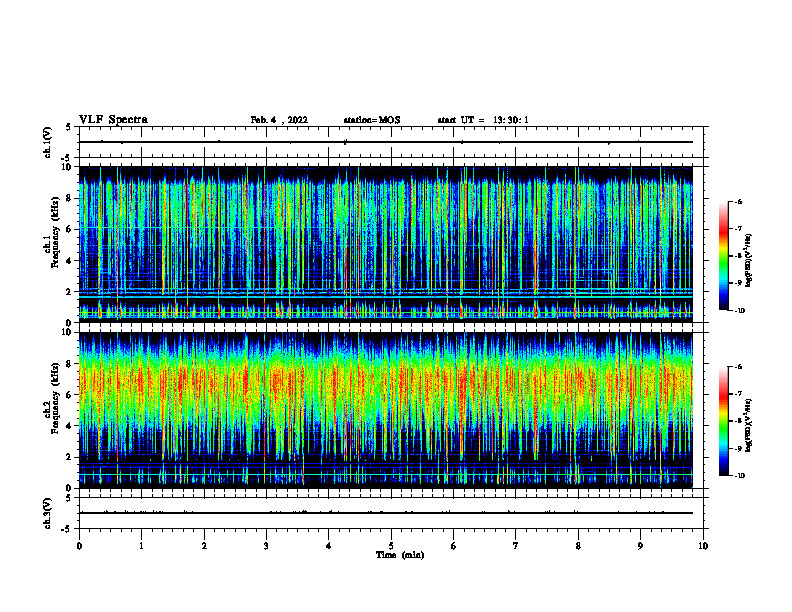Click the ch.1 "Frequency (kHz)" axis label

(x=55, y=232)
